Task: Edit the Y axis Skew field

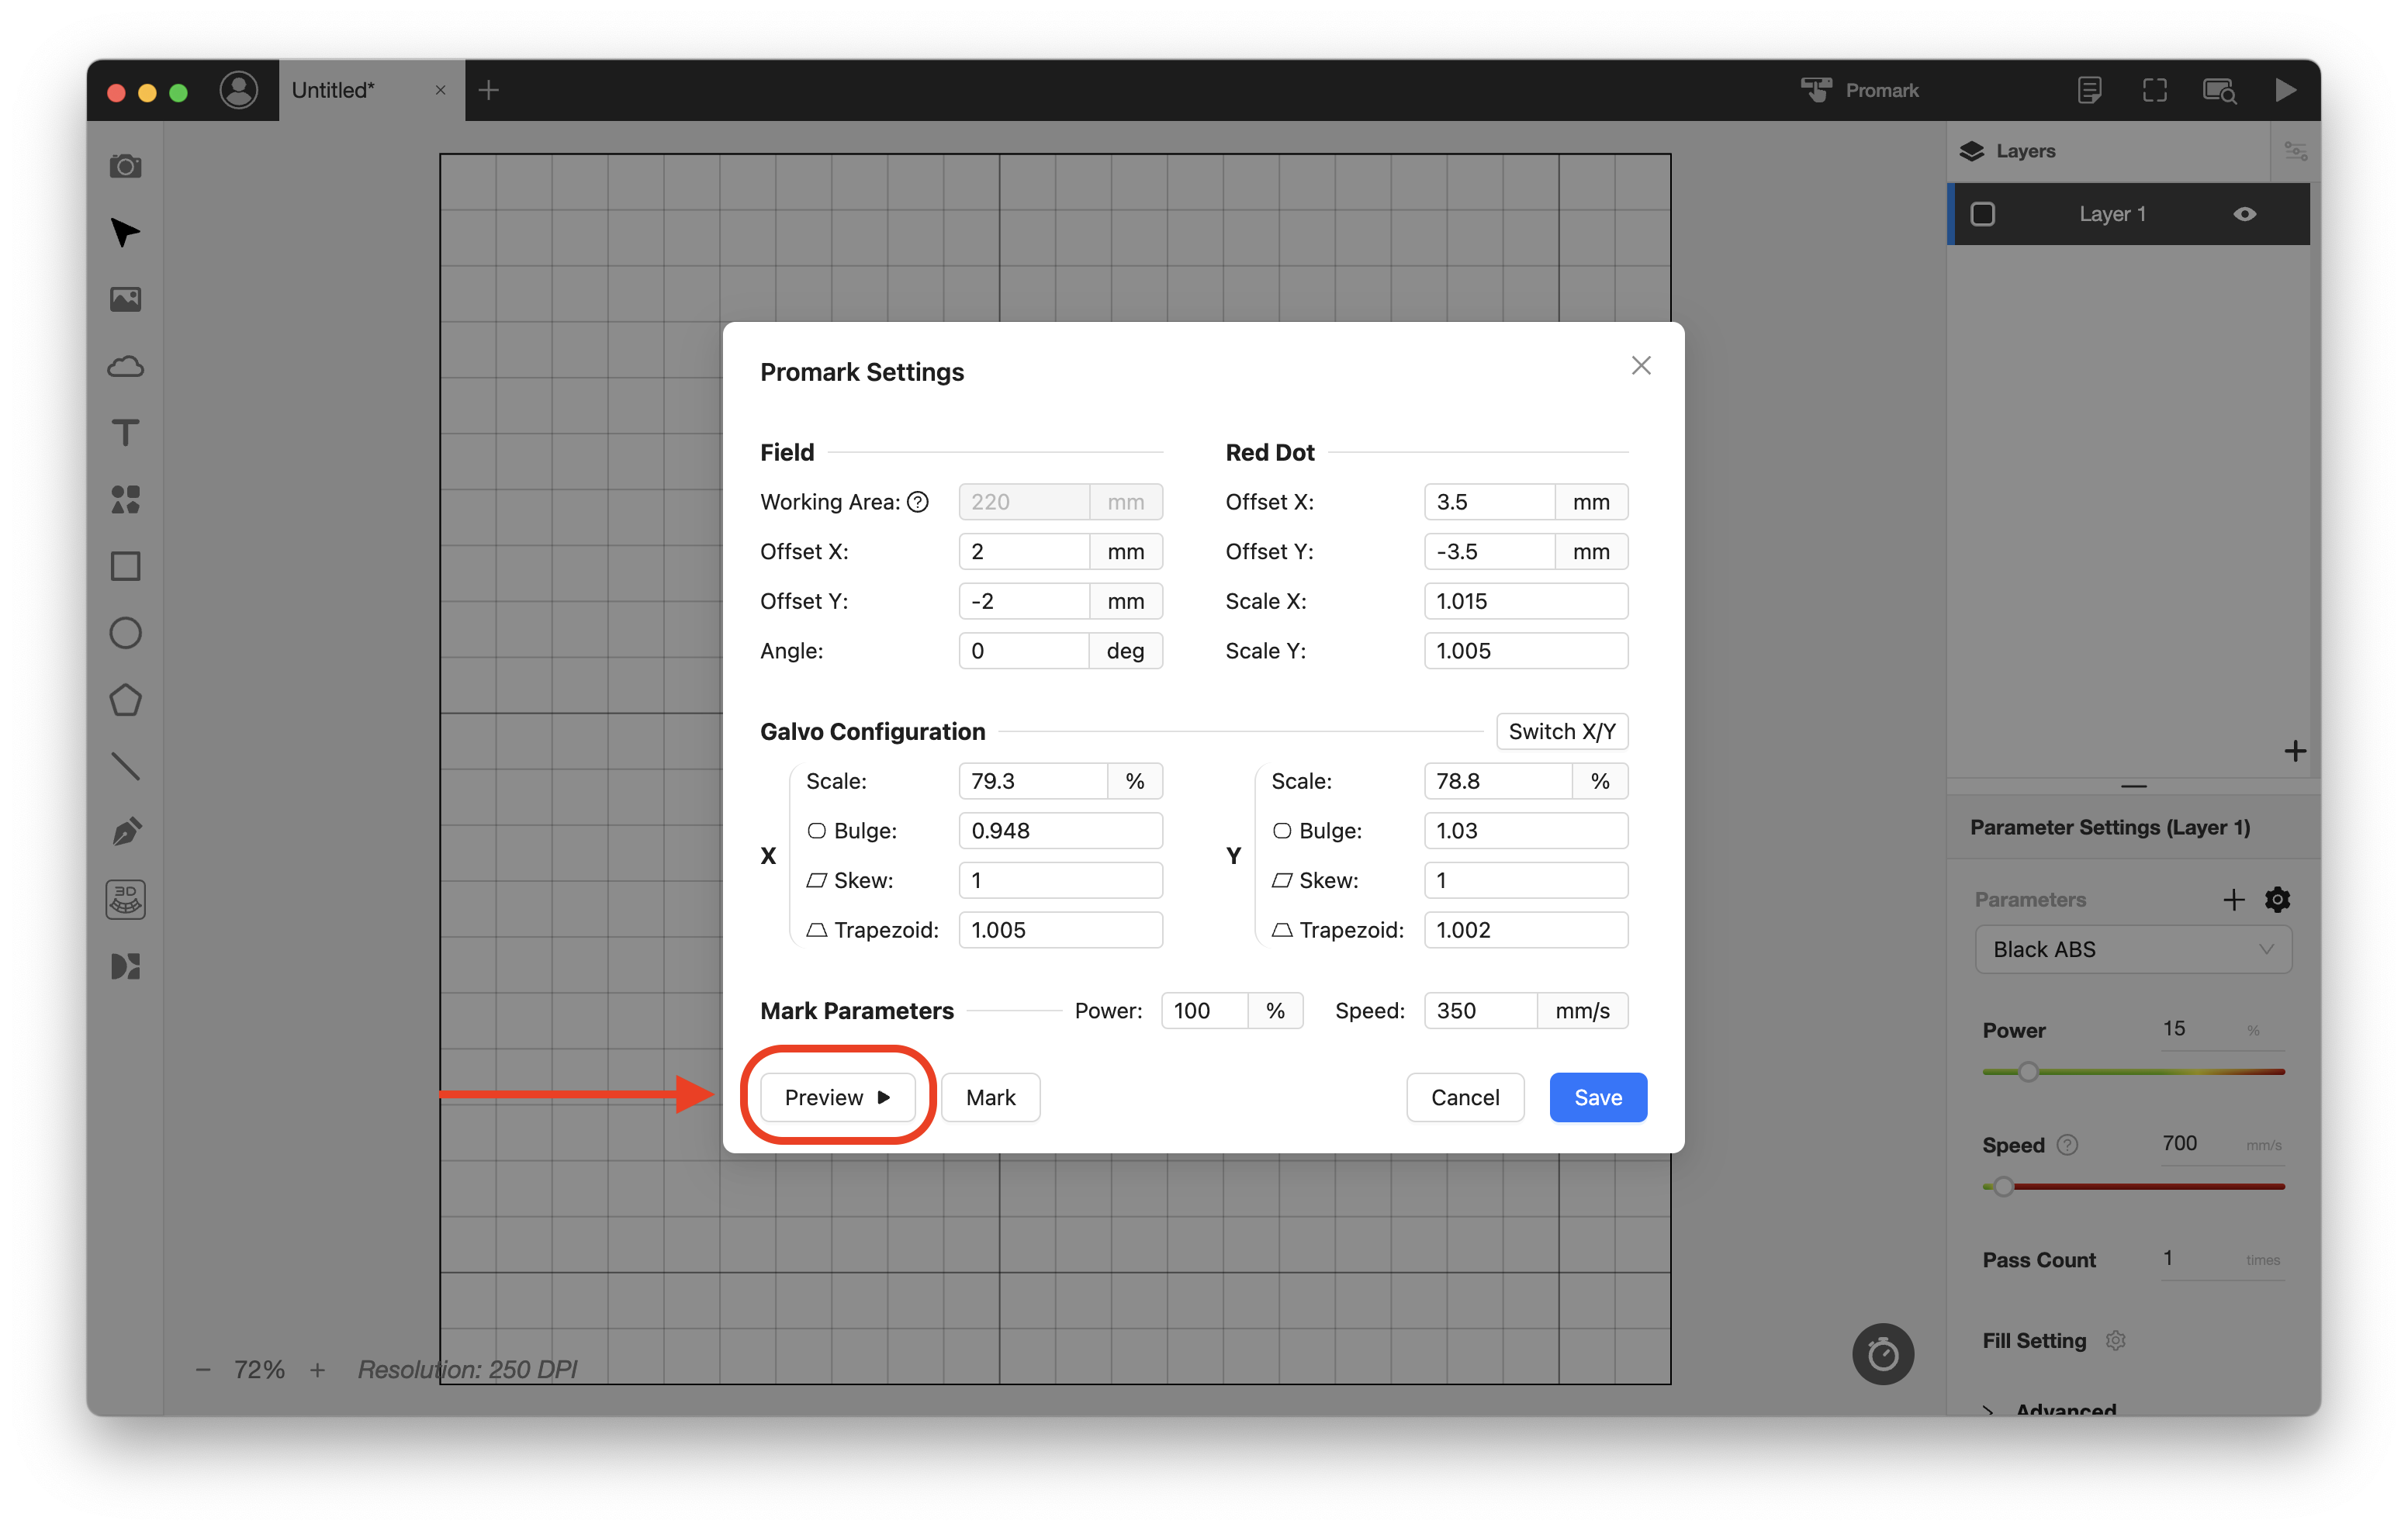Action: point(1526,880)
